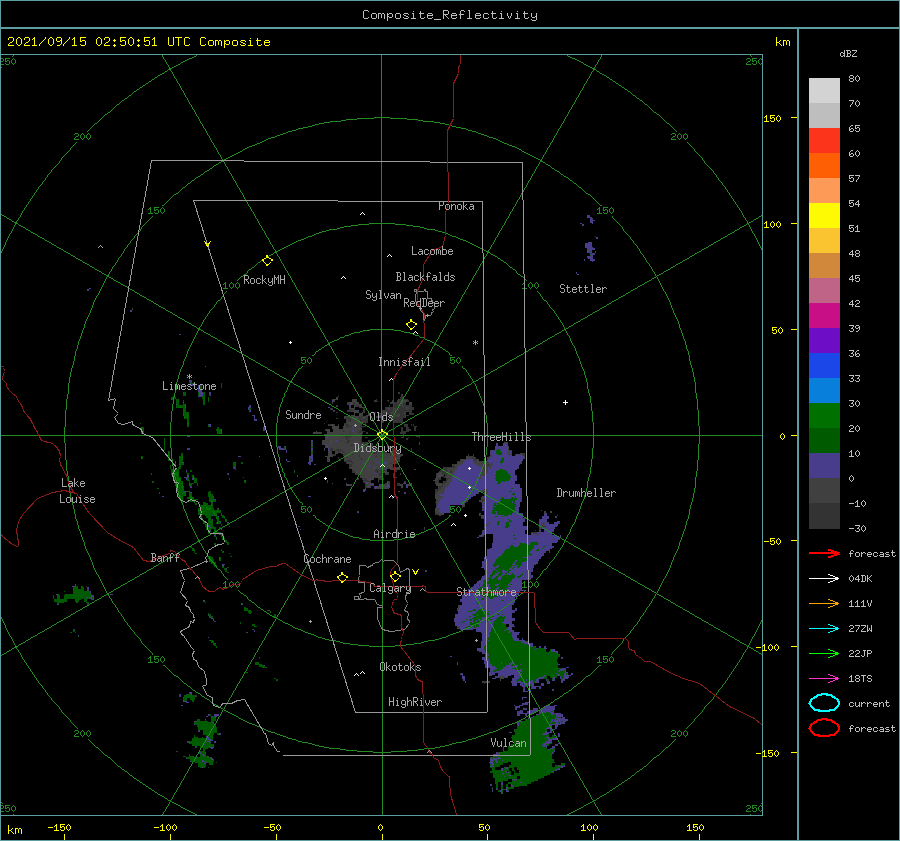Select the slate-purple swatch near 10 dBZ
This screenshot has height=841, width=900.
tap(824, 466)
